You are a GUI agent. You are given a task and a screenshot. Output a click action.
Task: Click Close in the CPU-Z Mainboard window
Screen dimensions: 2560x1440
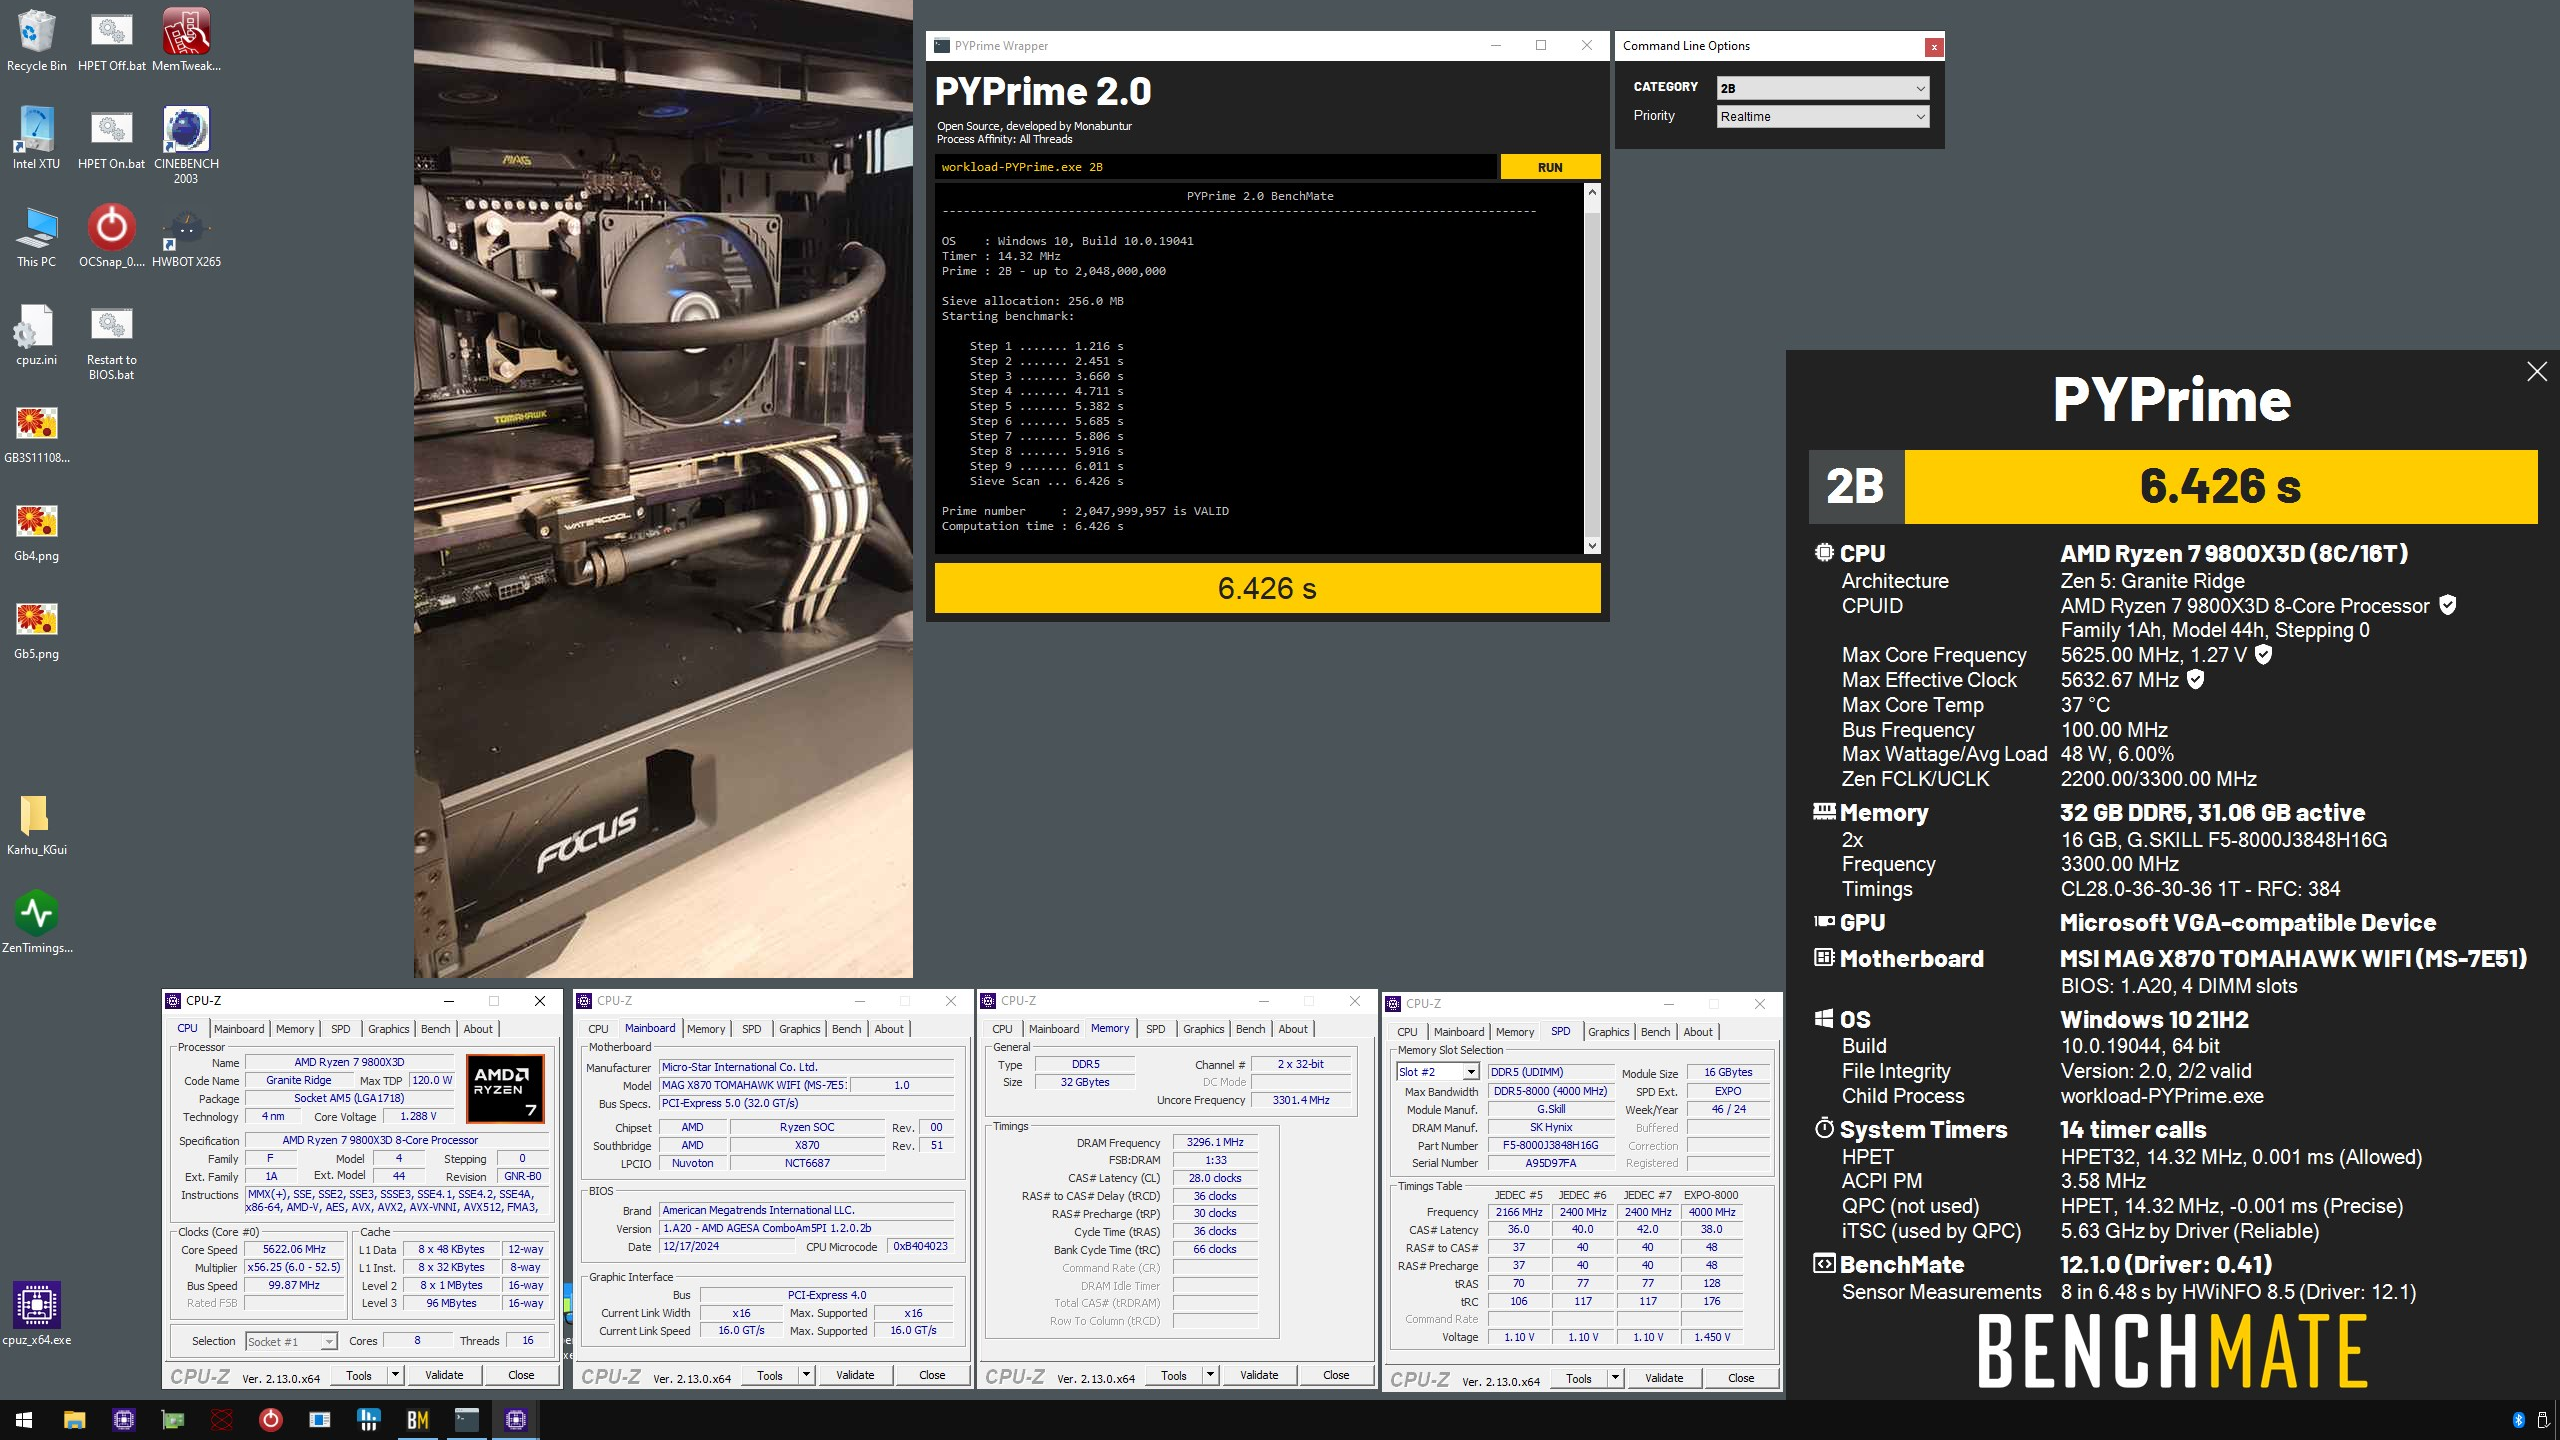coord(932,1375)
